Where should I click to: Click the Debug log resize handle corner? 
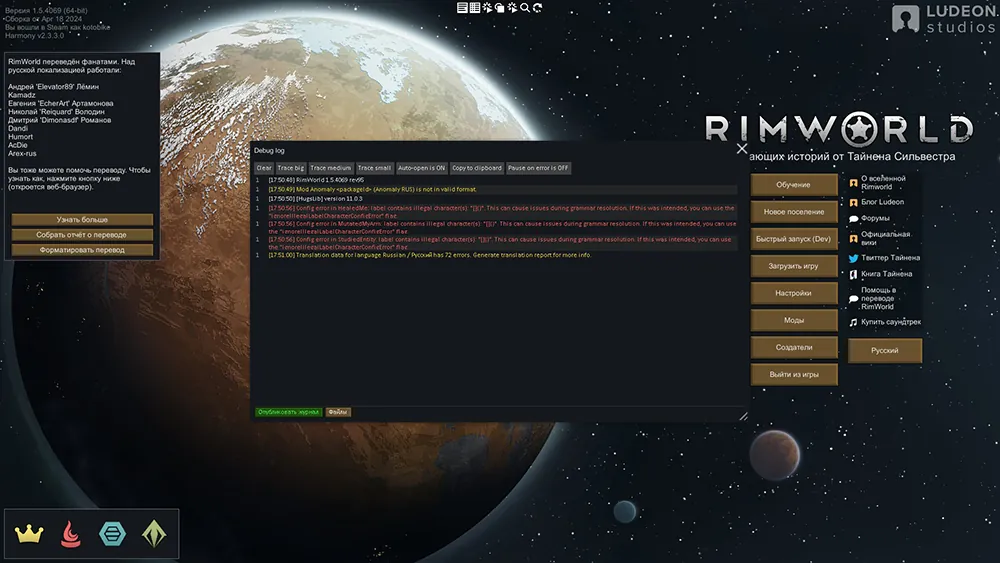(743, 416)
